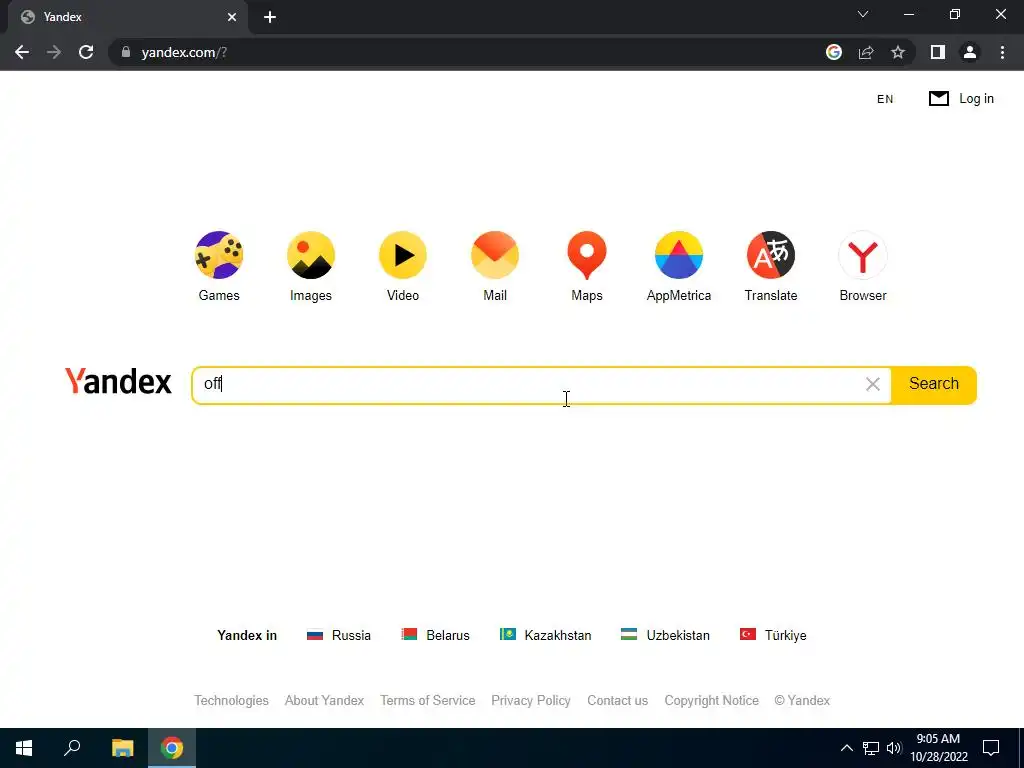
Task: Expand the tab search chevron
Action: tap(863, 14)
